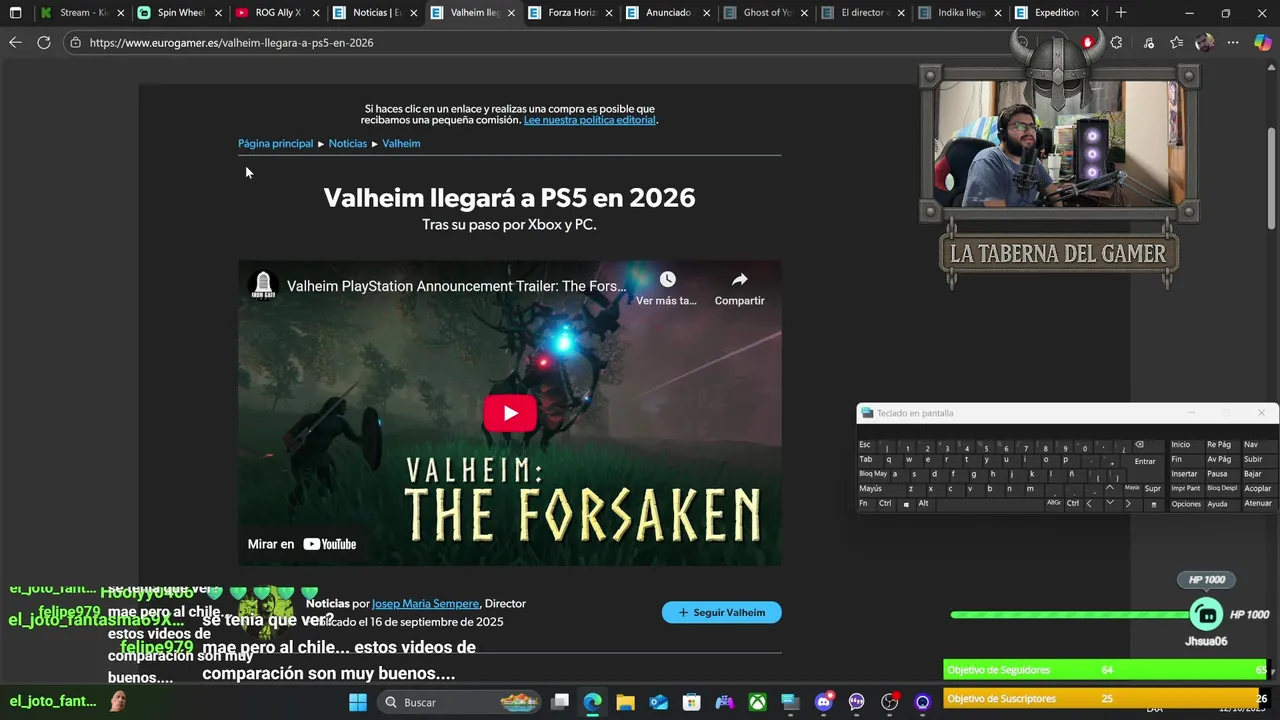This screenshot has width=1280, height=720.
Task: Open Discord from the taskbar
Action: (x=824, y=702)
